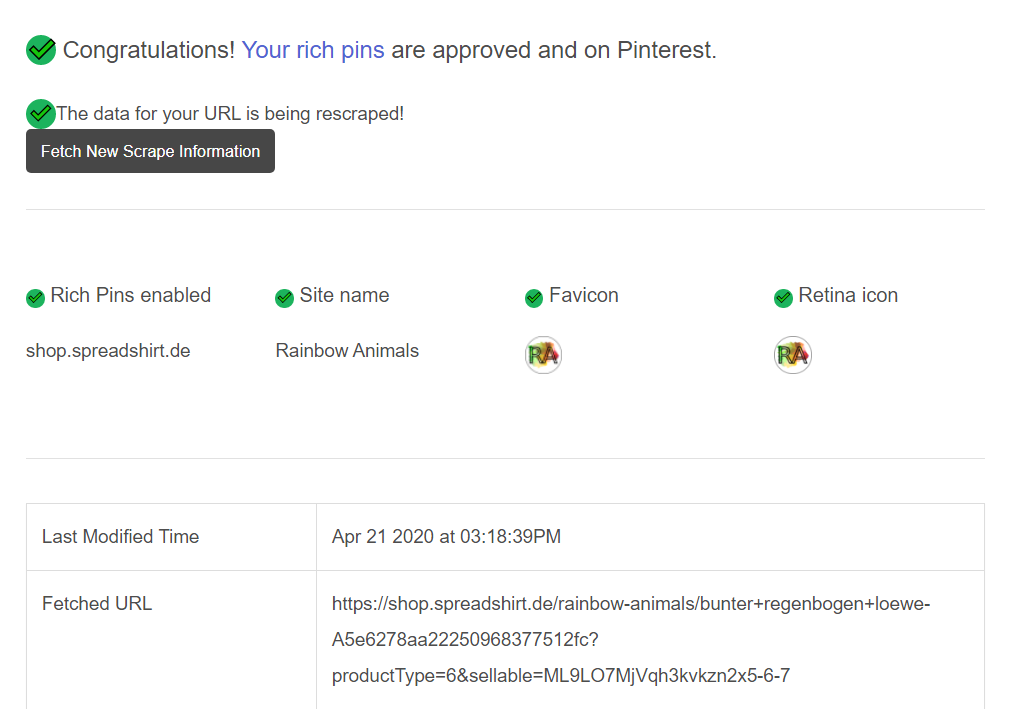Click the green checkmark beside Congratulations
Screen dimensions: 1019x709
click(x=40, y=49)
